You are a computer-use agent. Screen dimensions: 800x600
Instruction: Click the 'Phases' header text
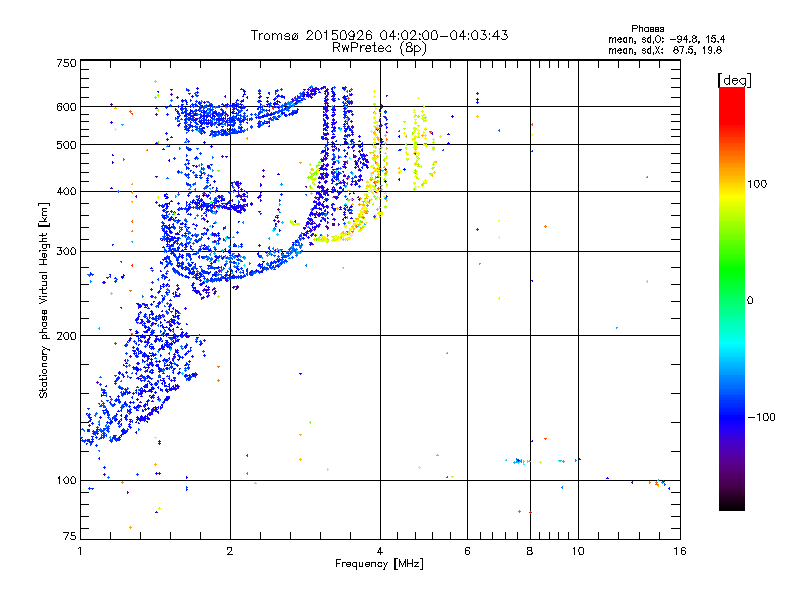(x=647, y=29)
